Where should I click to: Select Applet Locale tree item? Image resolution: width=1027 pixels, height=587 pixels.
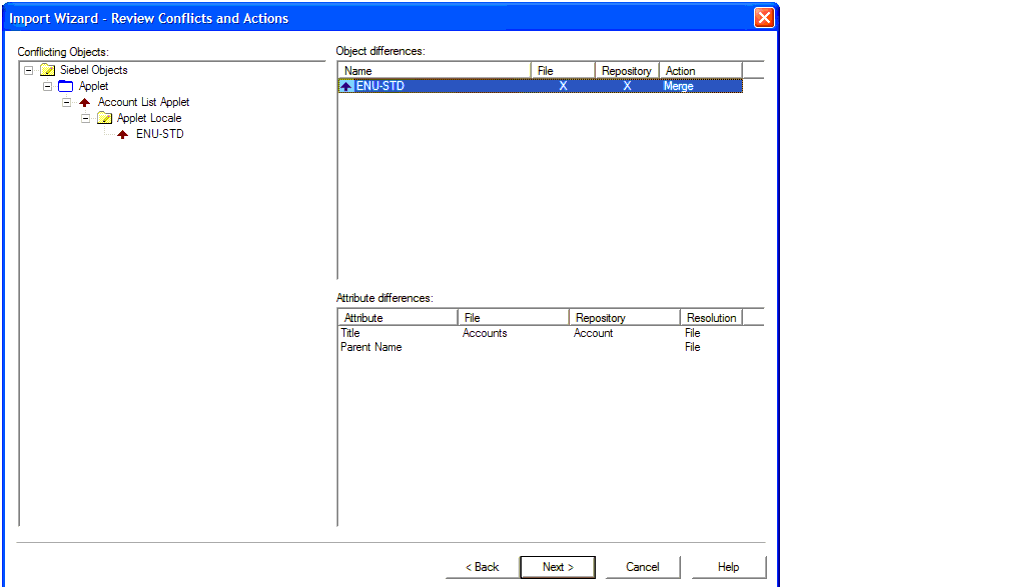click(149, 118)
